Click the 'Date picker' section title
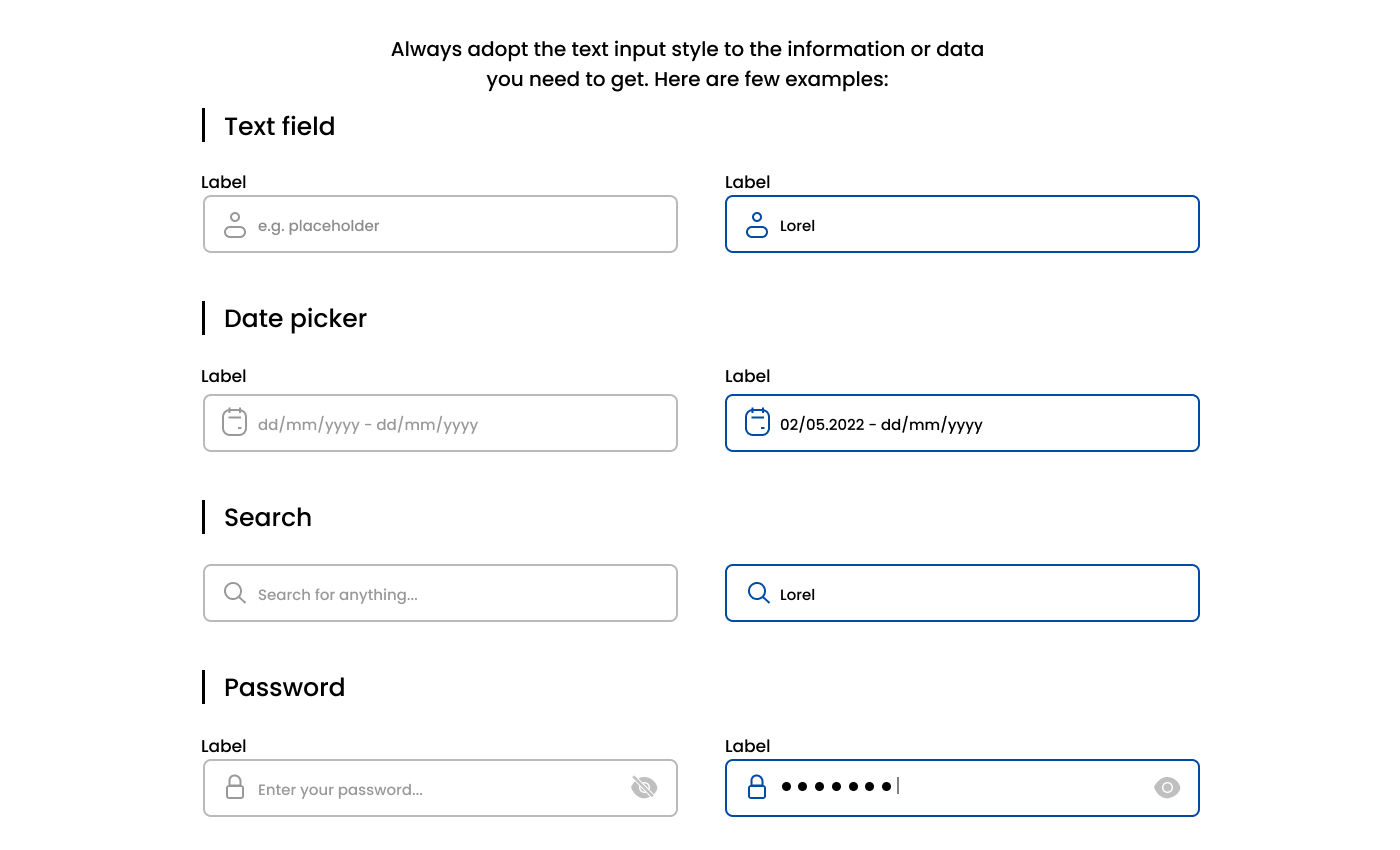The height and width of the screenshot is (850, 1400). (x=294, y=318)
